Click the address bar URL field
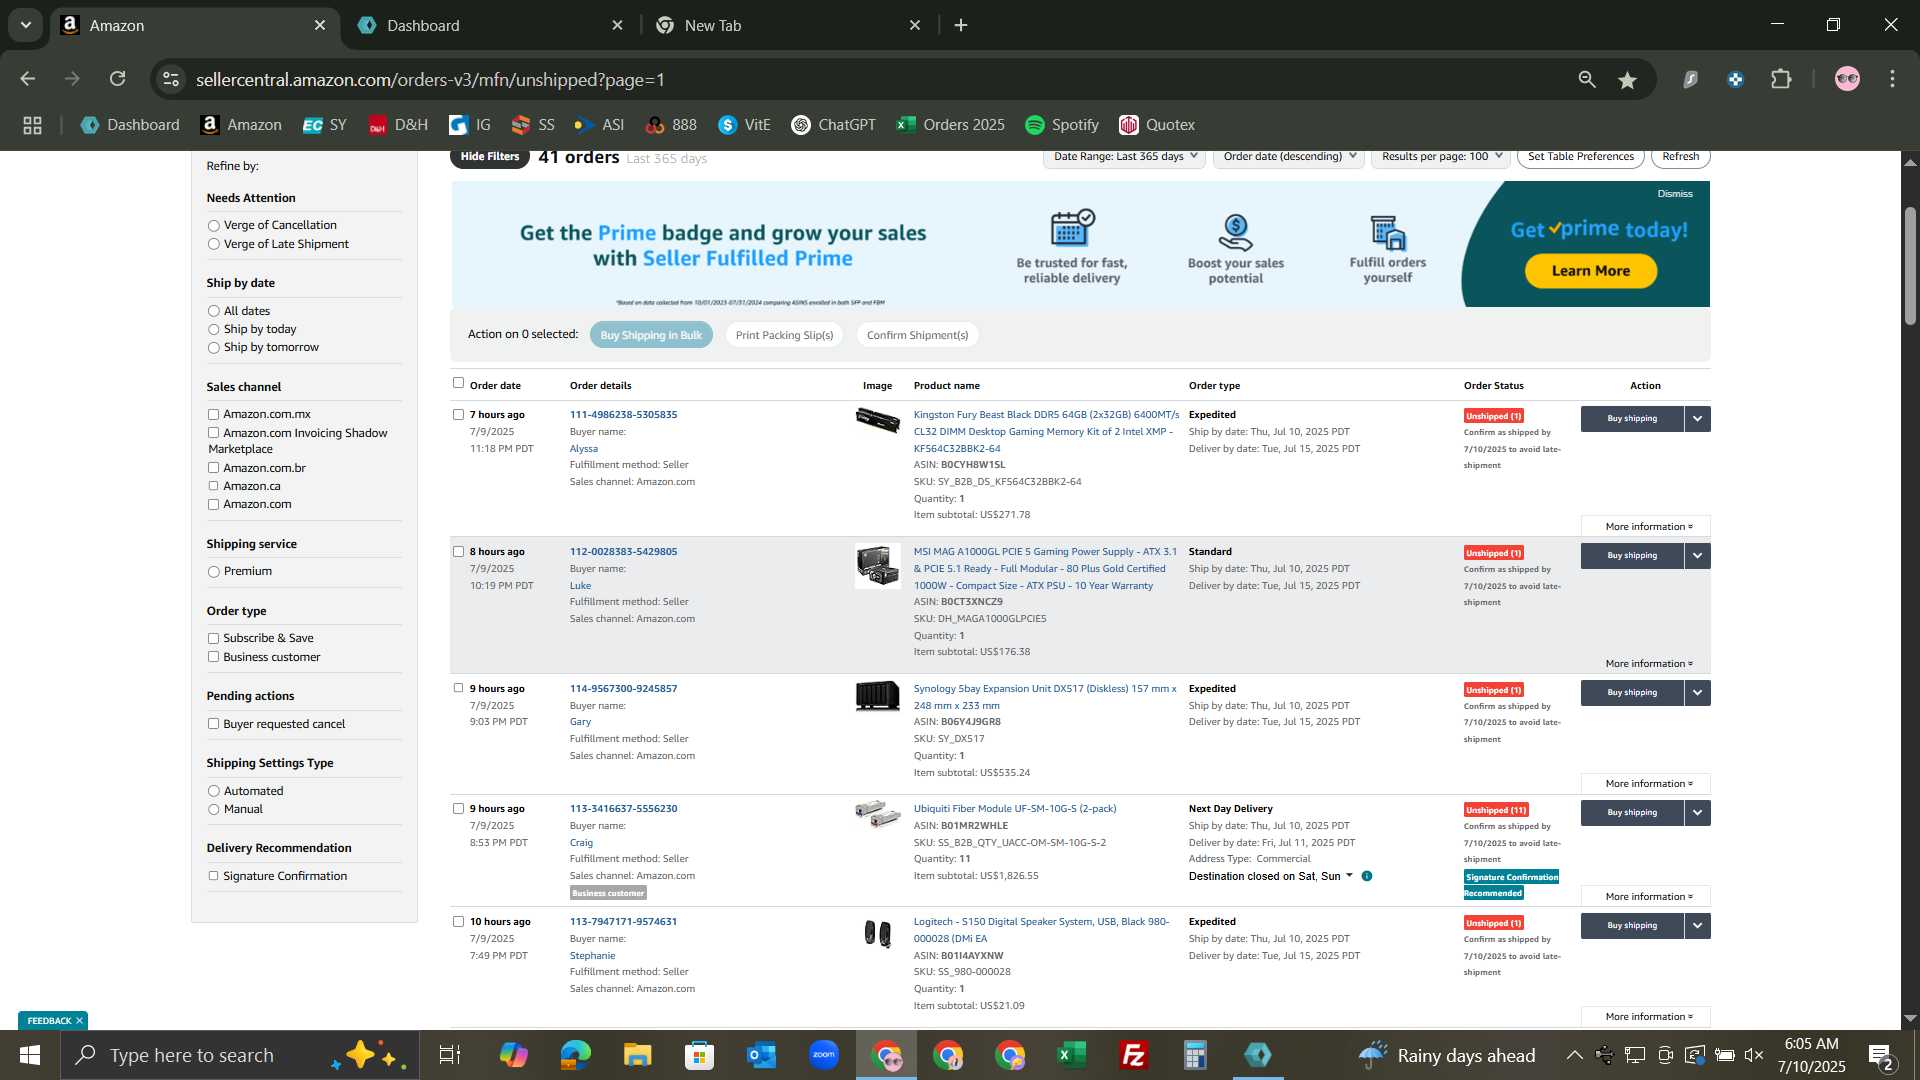Image resolution: width=1920 pixels, height=1080 pixels. tap(870, 79)
